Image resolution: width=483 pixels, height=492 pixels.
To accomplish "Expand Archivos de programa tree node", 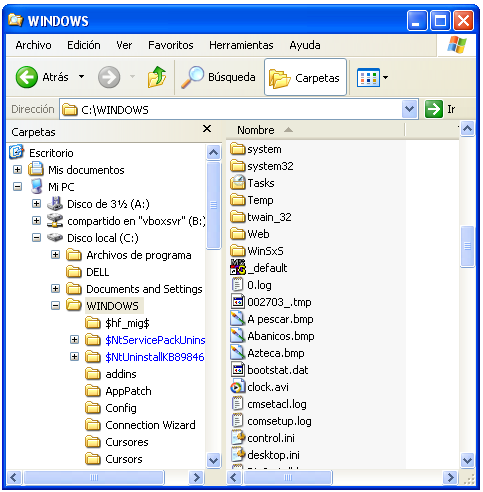I will point(55,255).
